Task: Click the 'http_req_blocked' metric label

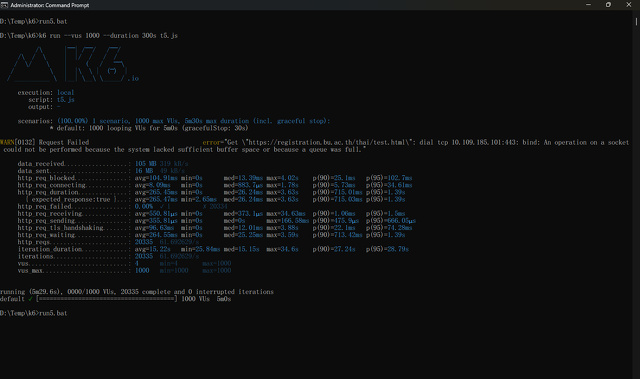Action: pyautogui.click(x=46, y=178)
